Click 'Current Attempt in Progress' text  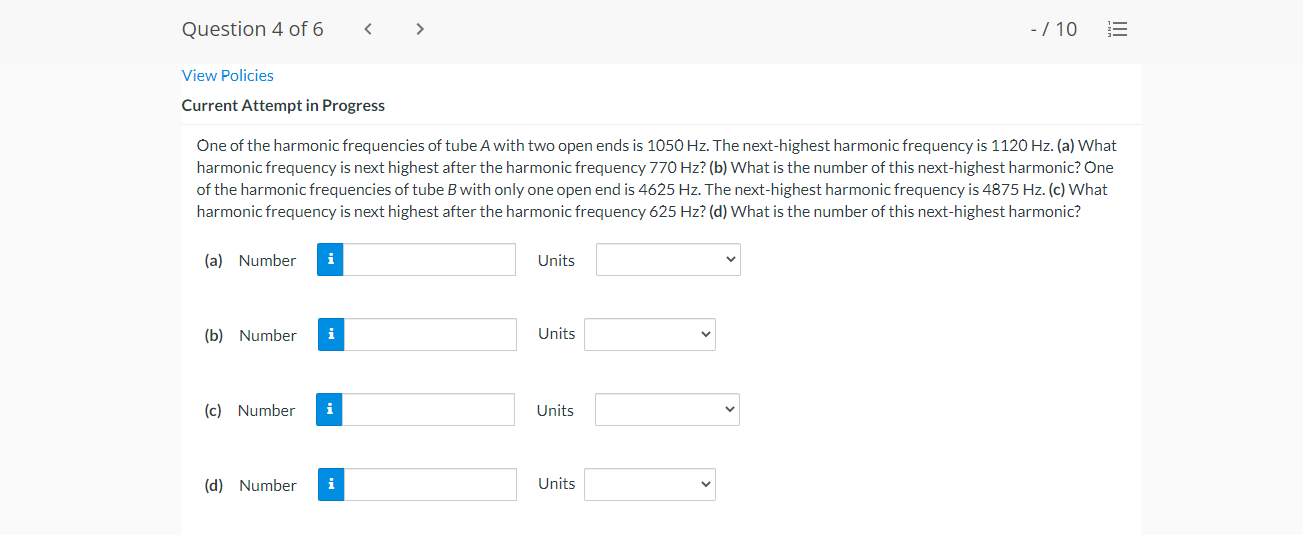(x=283, y=105)
